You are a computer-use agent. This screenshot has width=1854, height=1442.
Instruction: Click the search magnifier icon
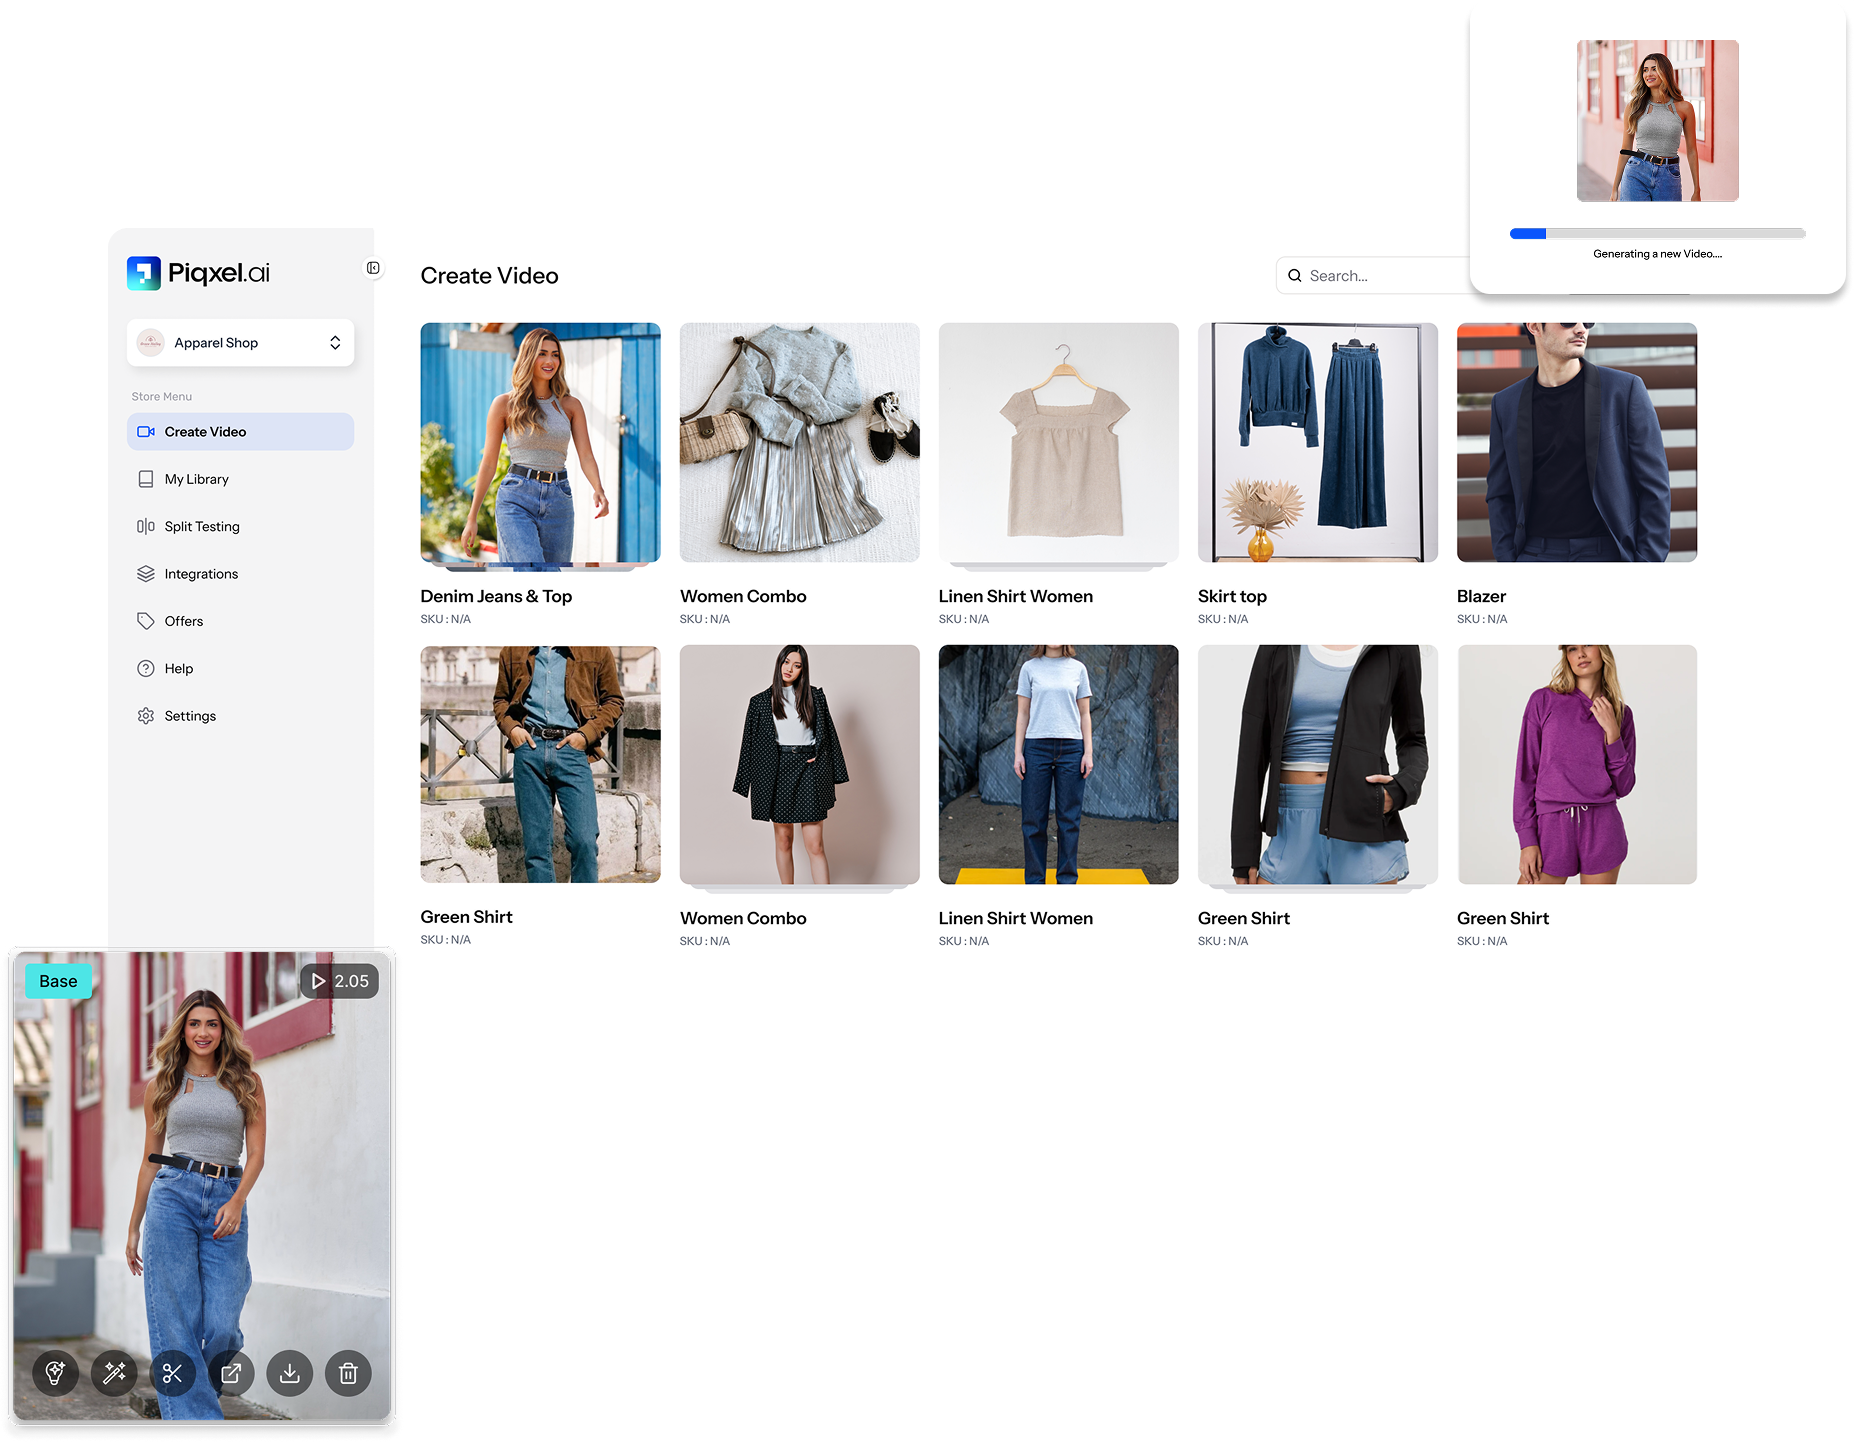1295,275
